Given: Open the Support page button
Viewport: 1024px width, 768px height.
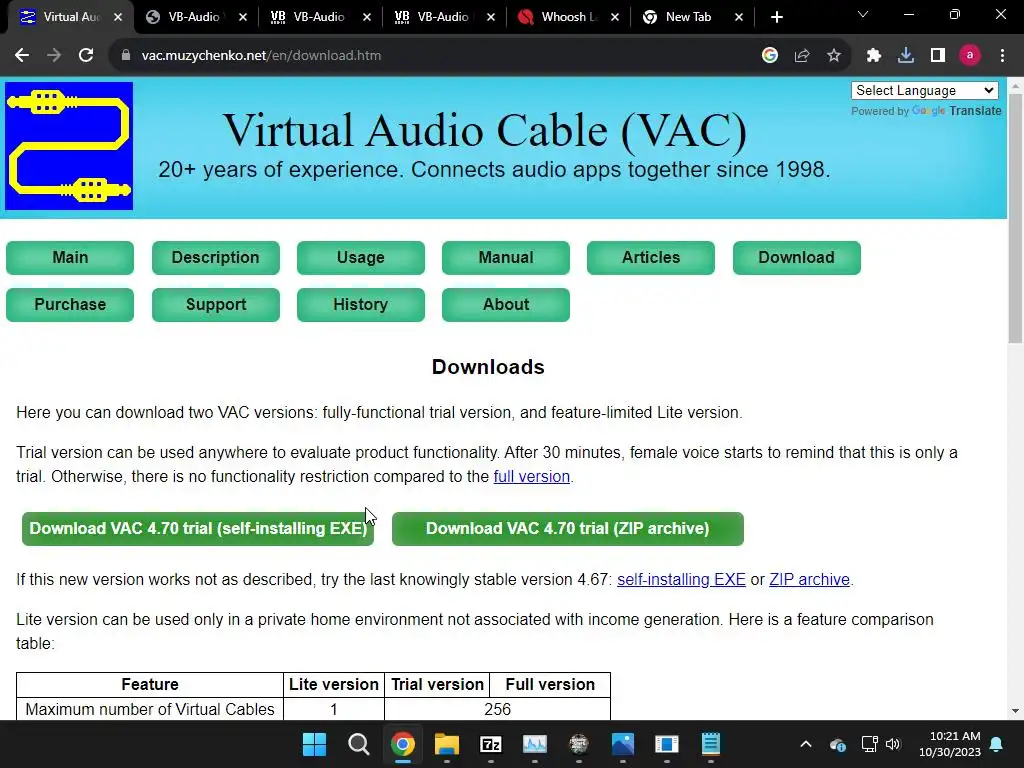Looking at the screenshot, I should point(216,304).
